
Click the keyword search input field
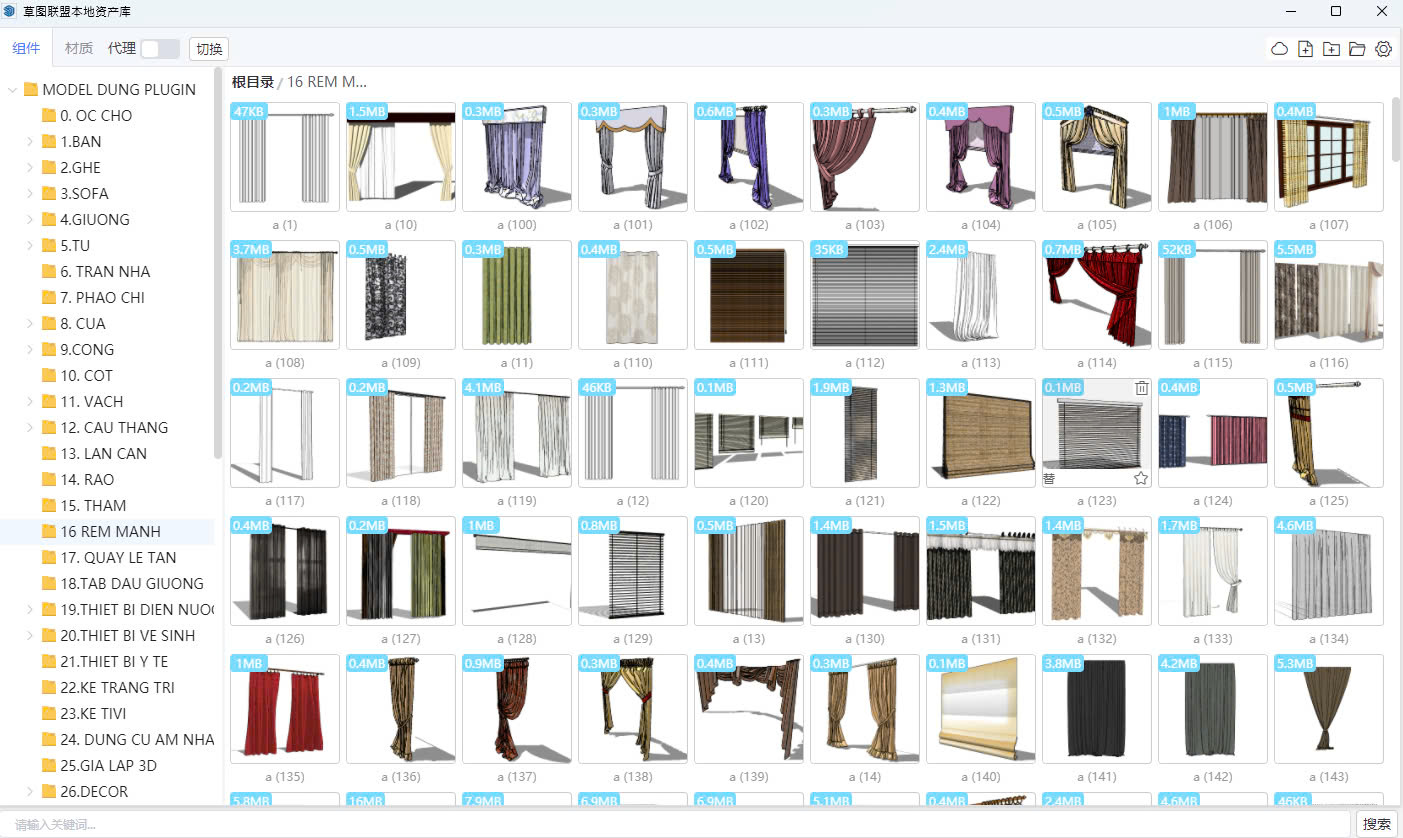(680, 824)
